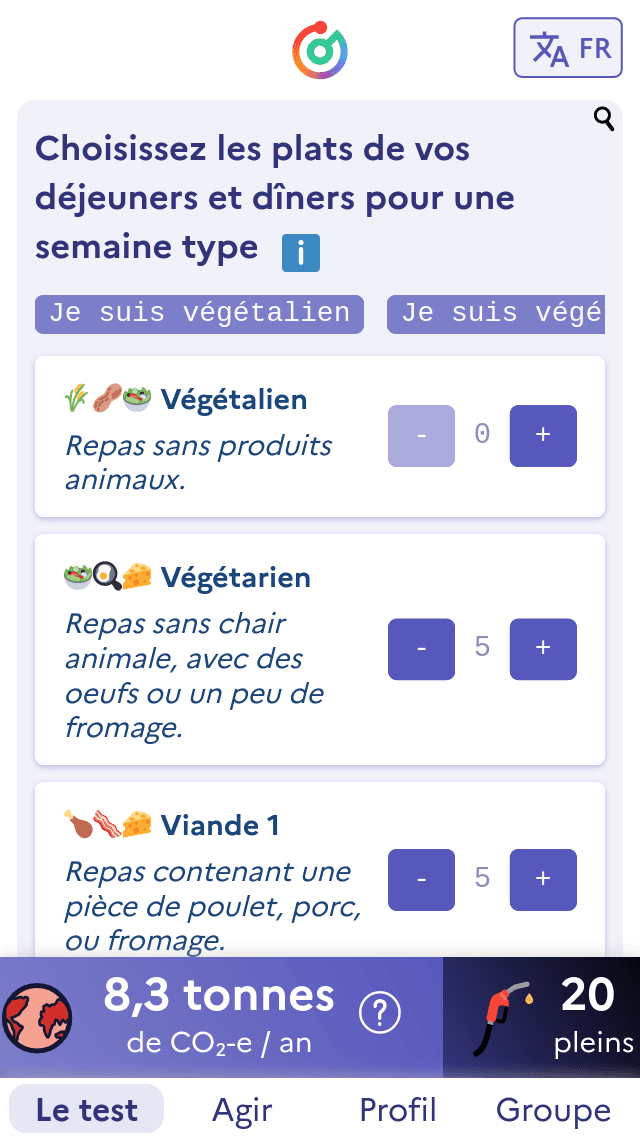The width and height of the screenshot is (640, 1136).
Task: Go to the Groupe tab
Action: point(553,1110)
